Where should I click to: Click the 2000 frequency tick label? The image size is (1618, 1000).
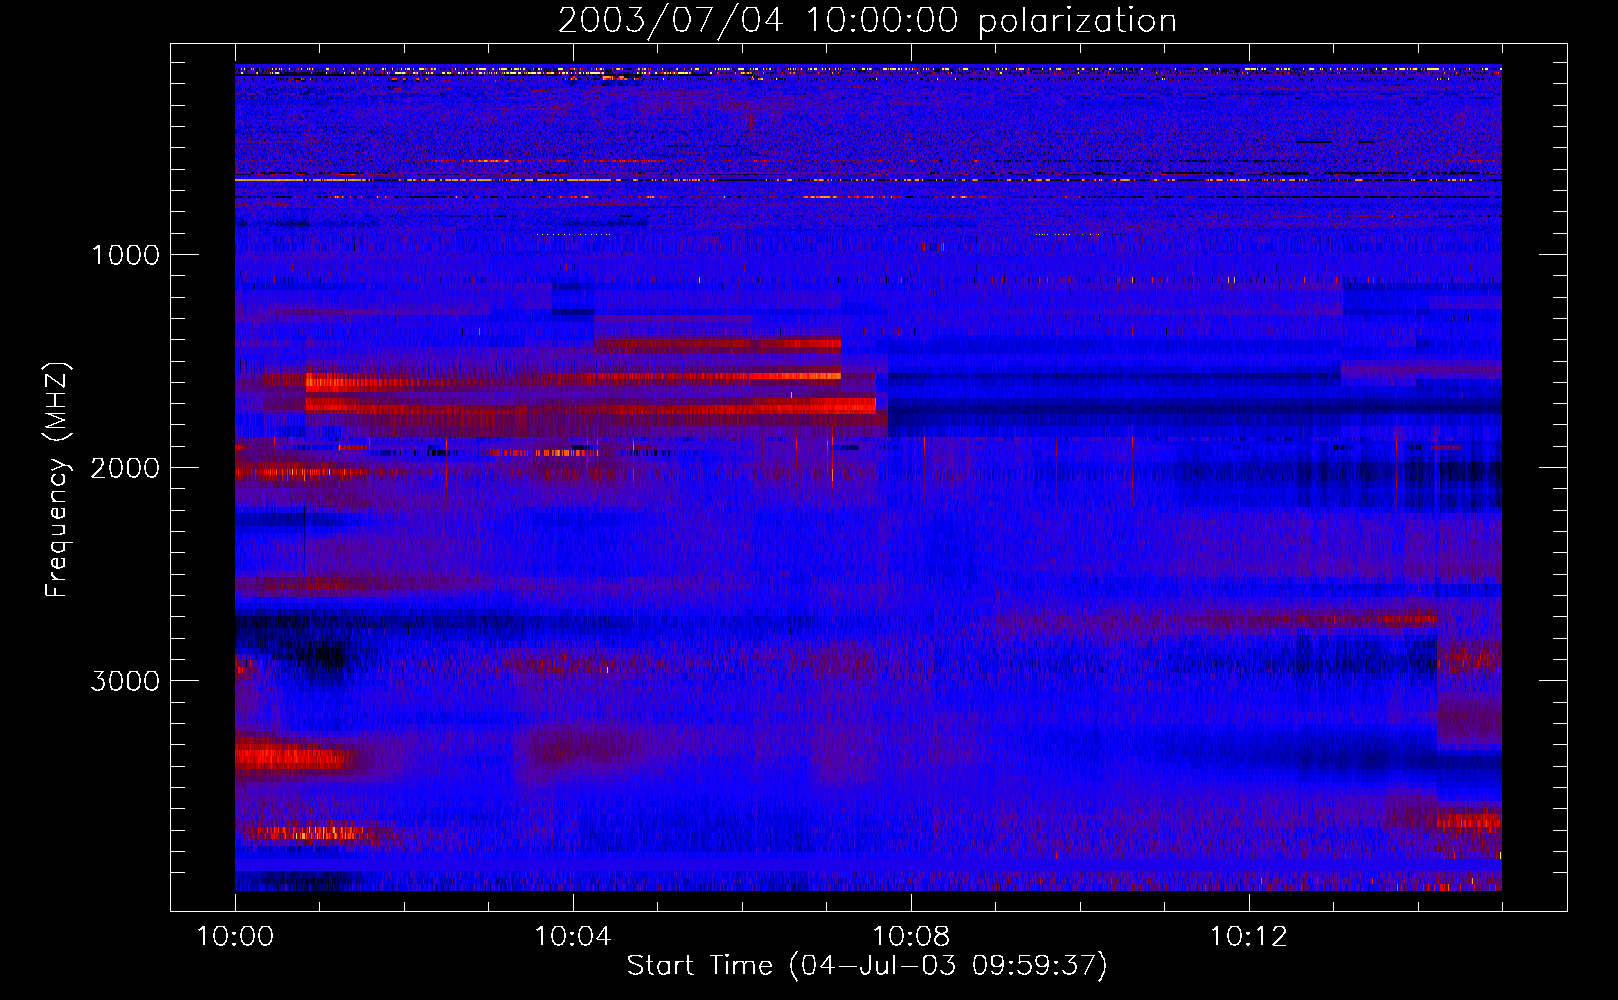pyautogui.click(x=125, y=468)
